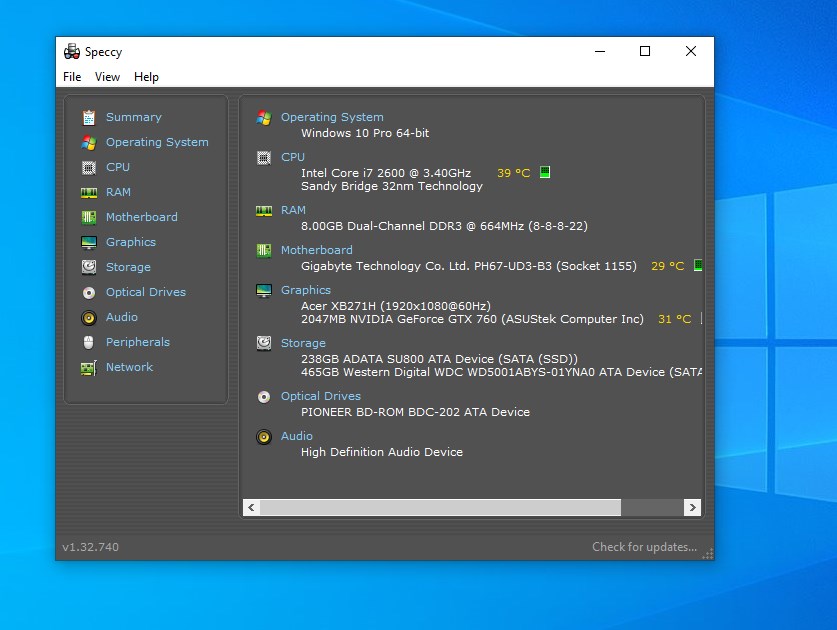837x630 pixels.
Task: Click Check for updates link
Action: point(644,547)
